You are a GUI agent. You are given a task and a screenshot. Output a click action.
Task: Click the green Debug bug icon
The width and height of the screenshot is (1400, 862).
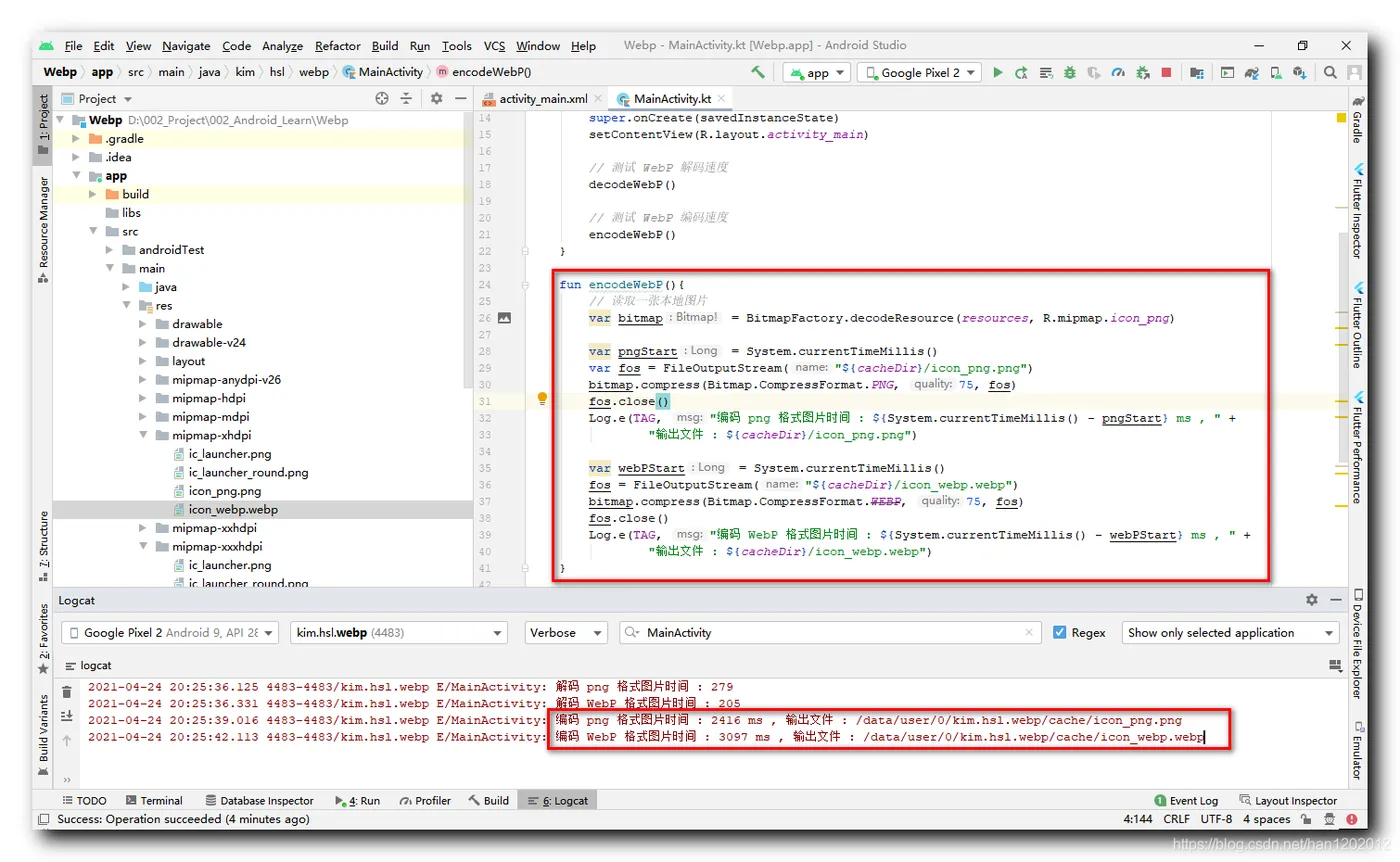click(1070, 72)
